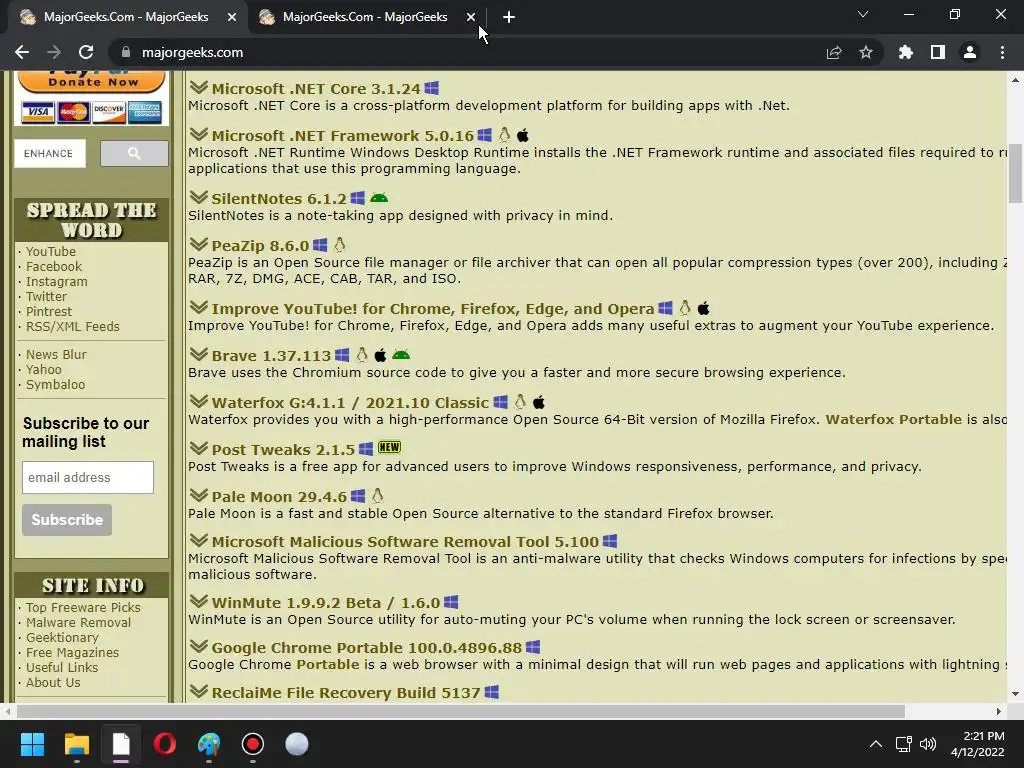
Task: Click the vertical scrollbar thumb
Action: tap(1015, 173)
